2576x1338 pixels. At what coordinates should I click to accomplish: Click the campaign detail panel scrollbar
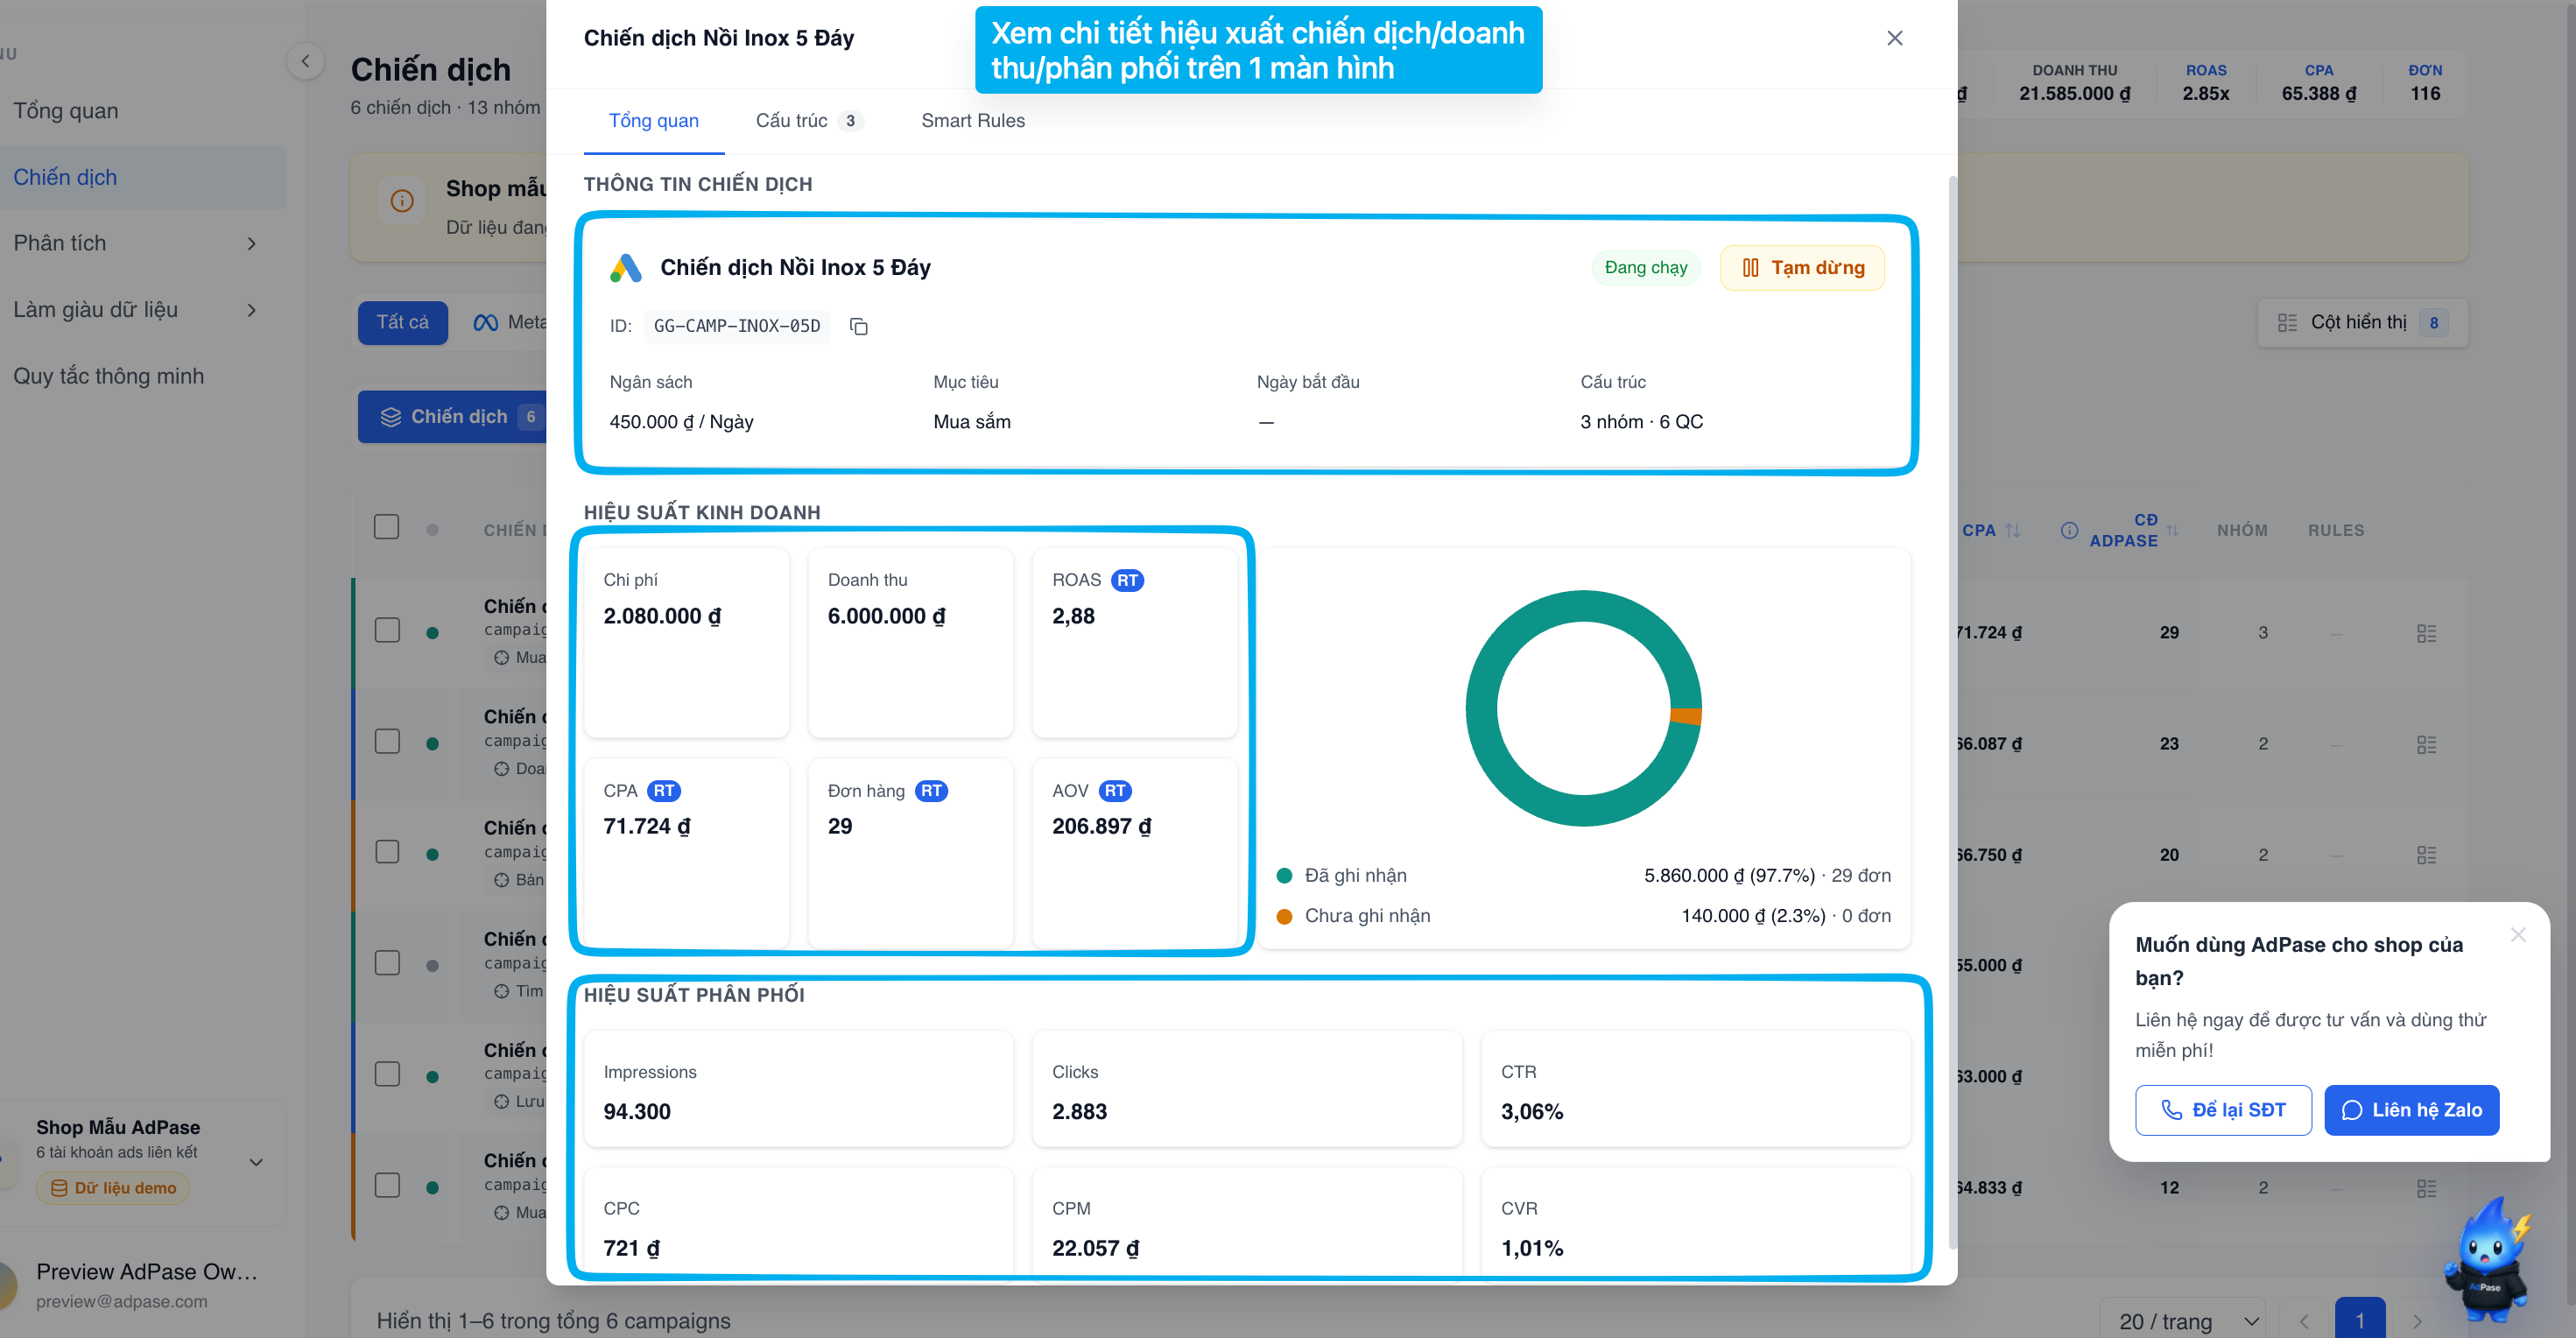click(x=1952, y=712)
